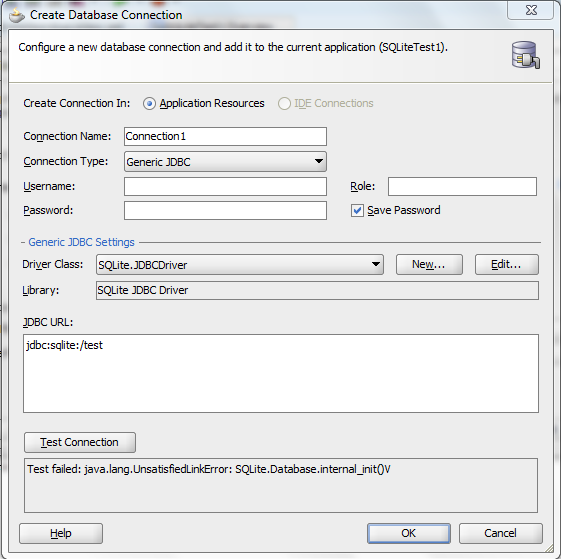Select the IDE Connections radio option
The height and width of the screenshot is (559, 561).
click(x=284, y=103)
